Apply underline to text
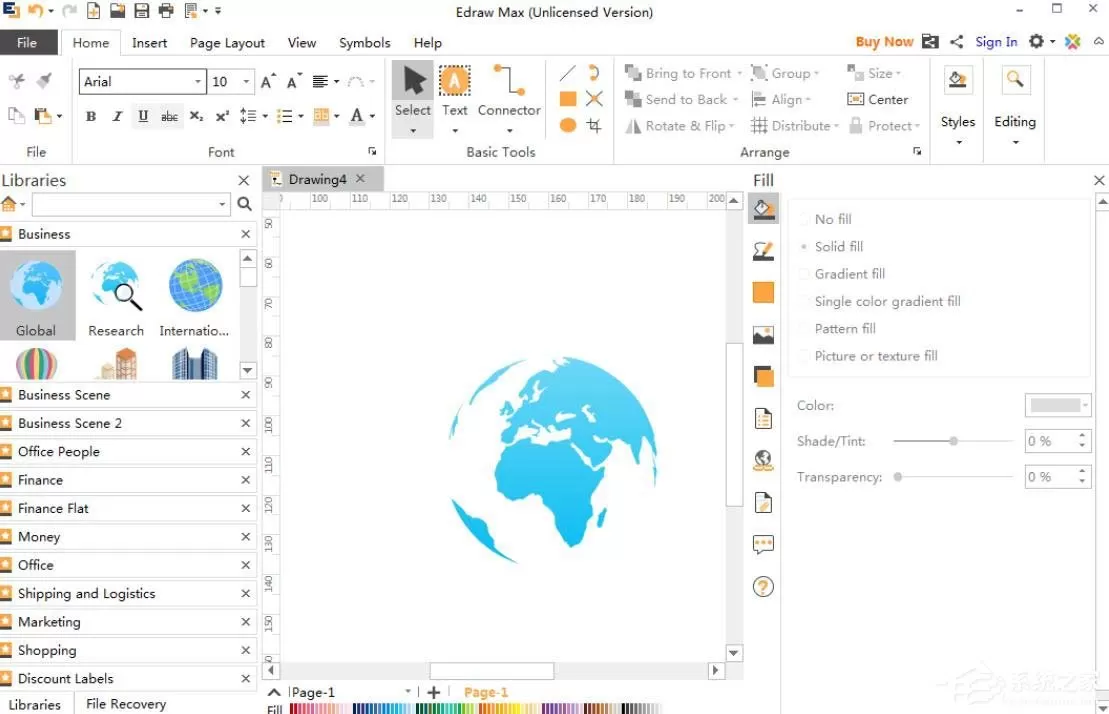The width and height of the screenshot is (1109, 714). coord(143,116)
